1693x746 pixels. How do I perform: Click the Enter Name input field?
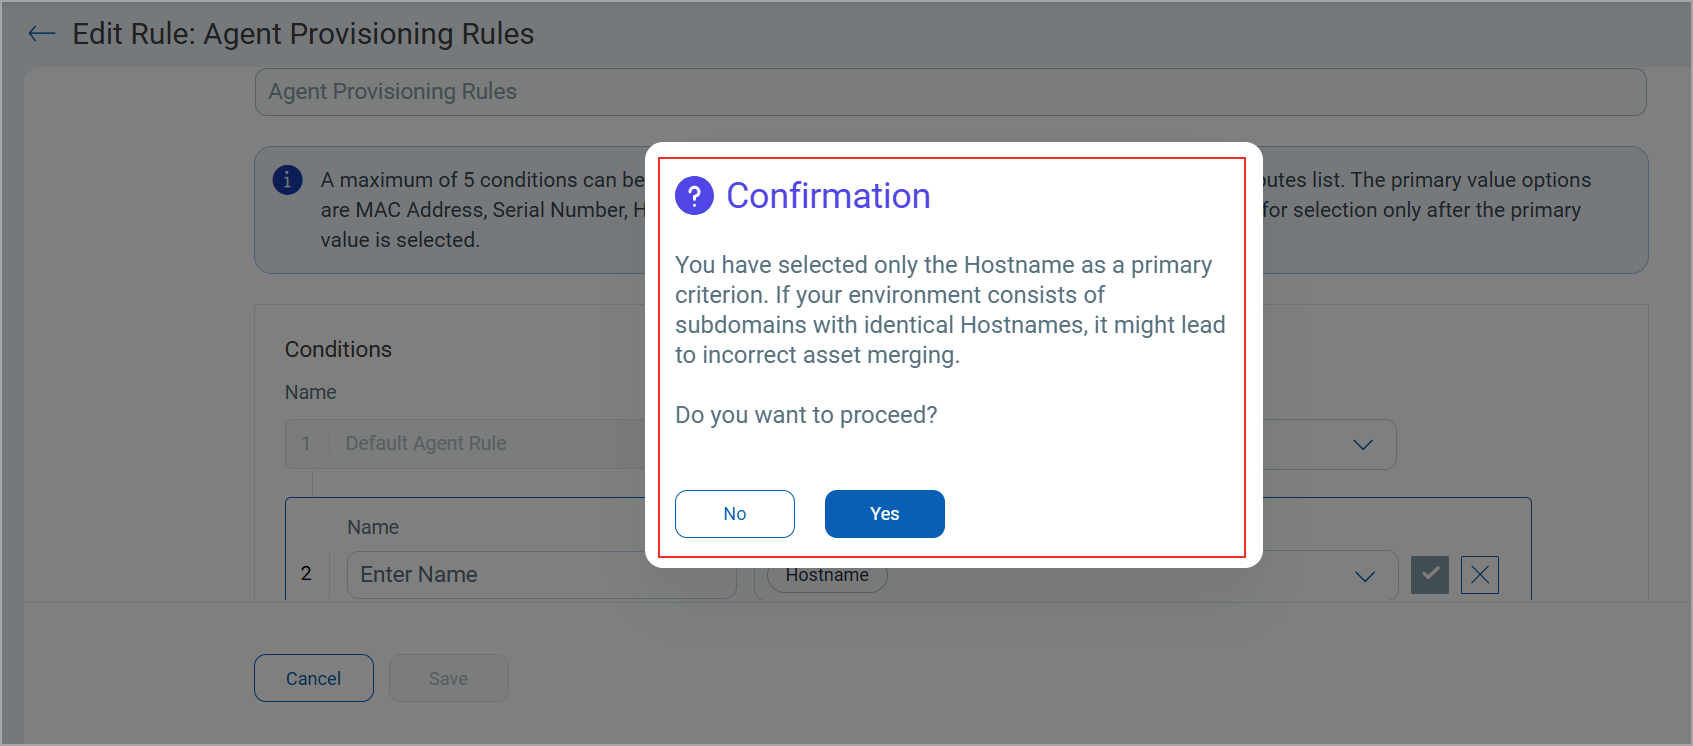click(542, 575)
